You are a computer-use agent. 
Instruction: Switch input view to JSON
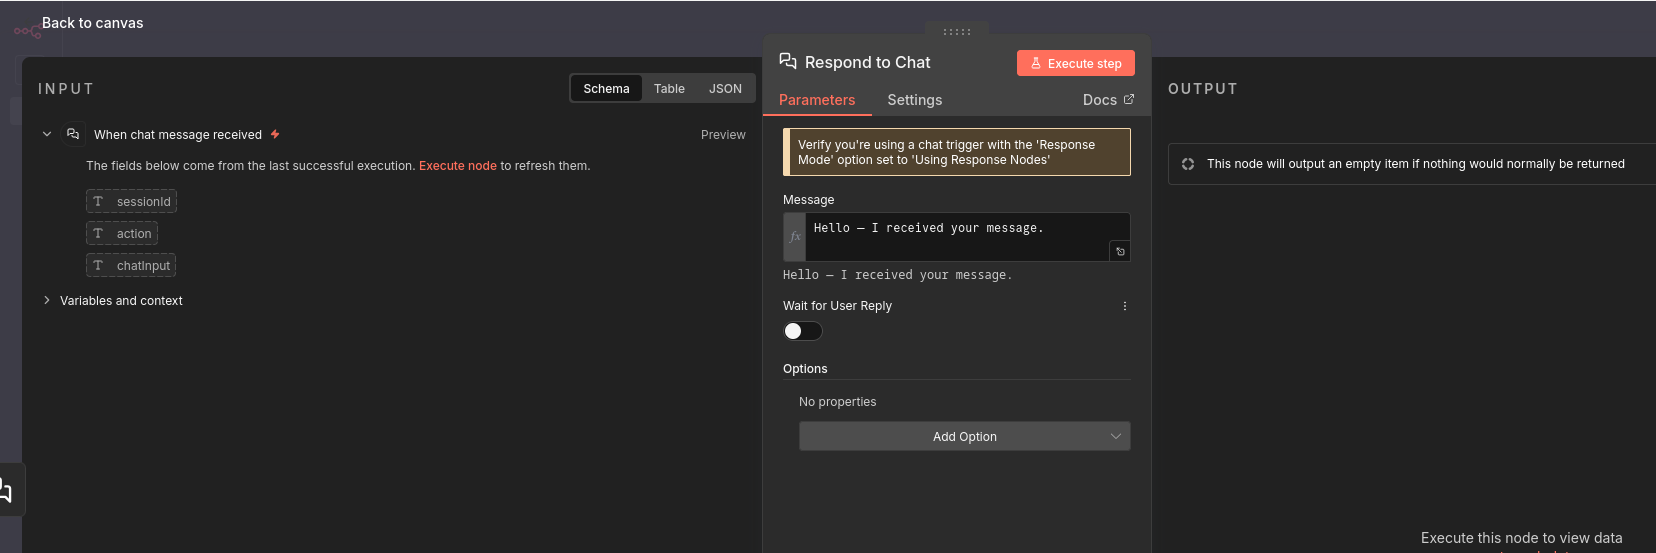(x=725, y=89)
